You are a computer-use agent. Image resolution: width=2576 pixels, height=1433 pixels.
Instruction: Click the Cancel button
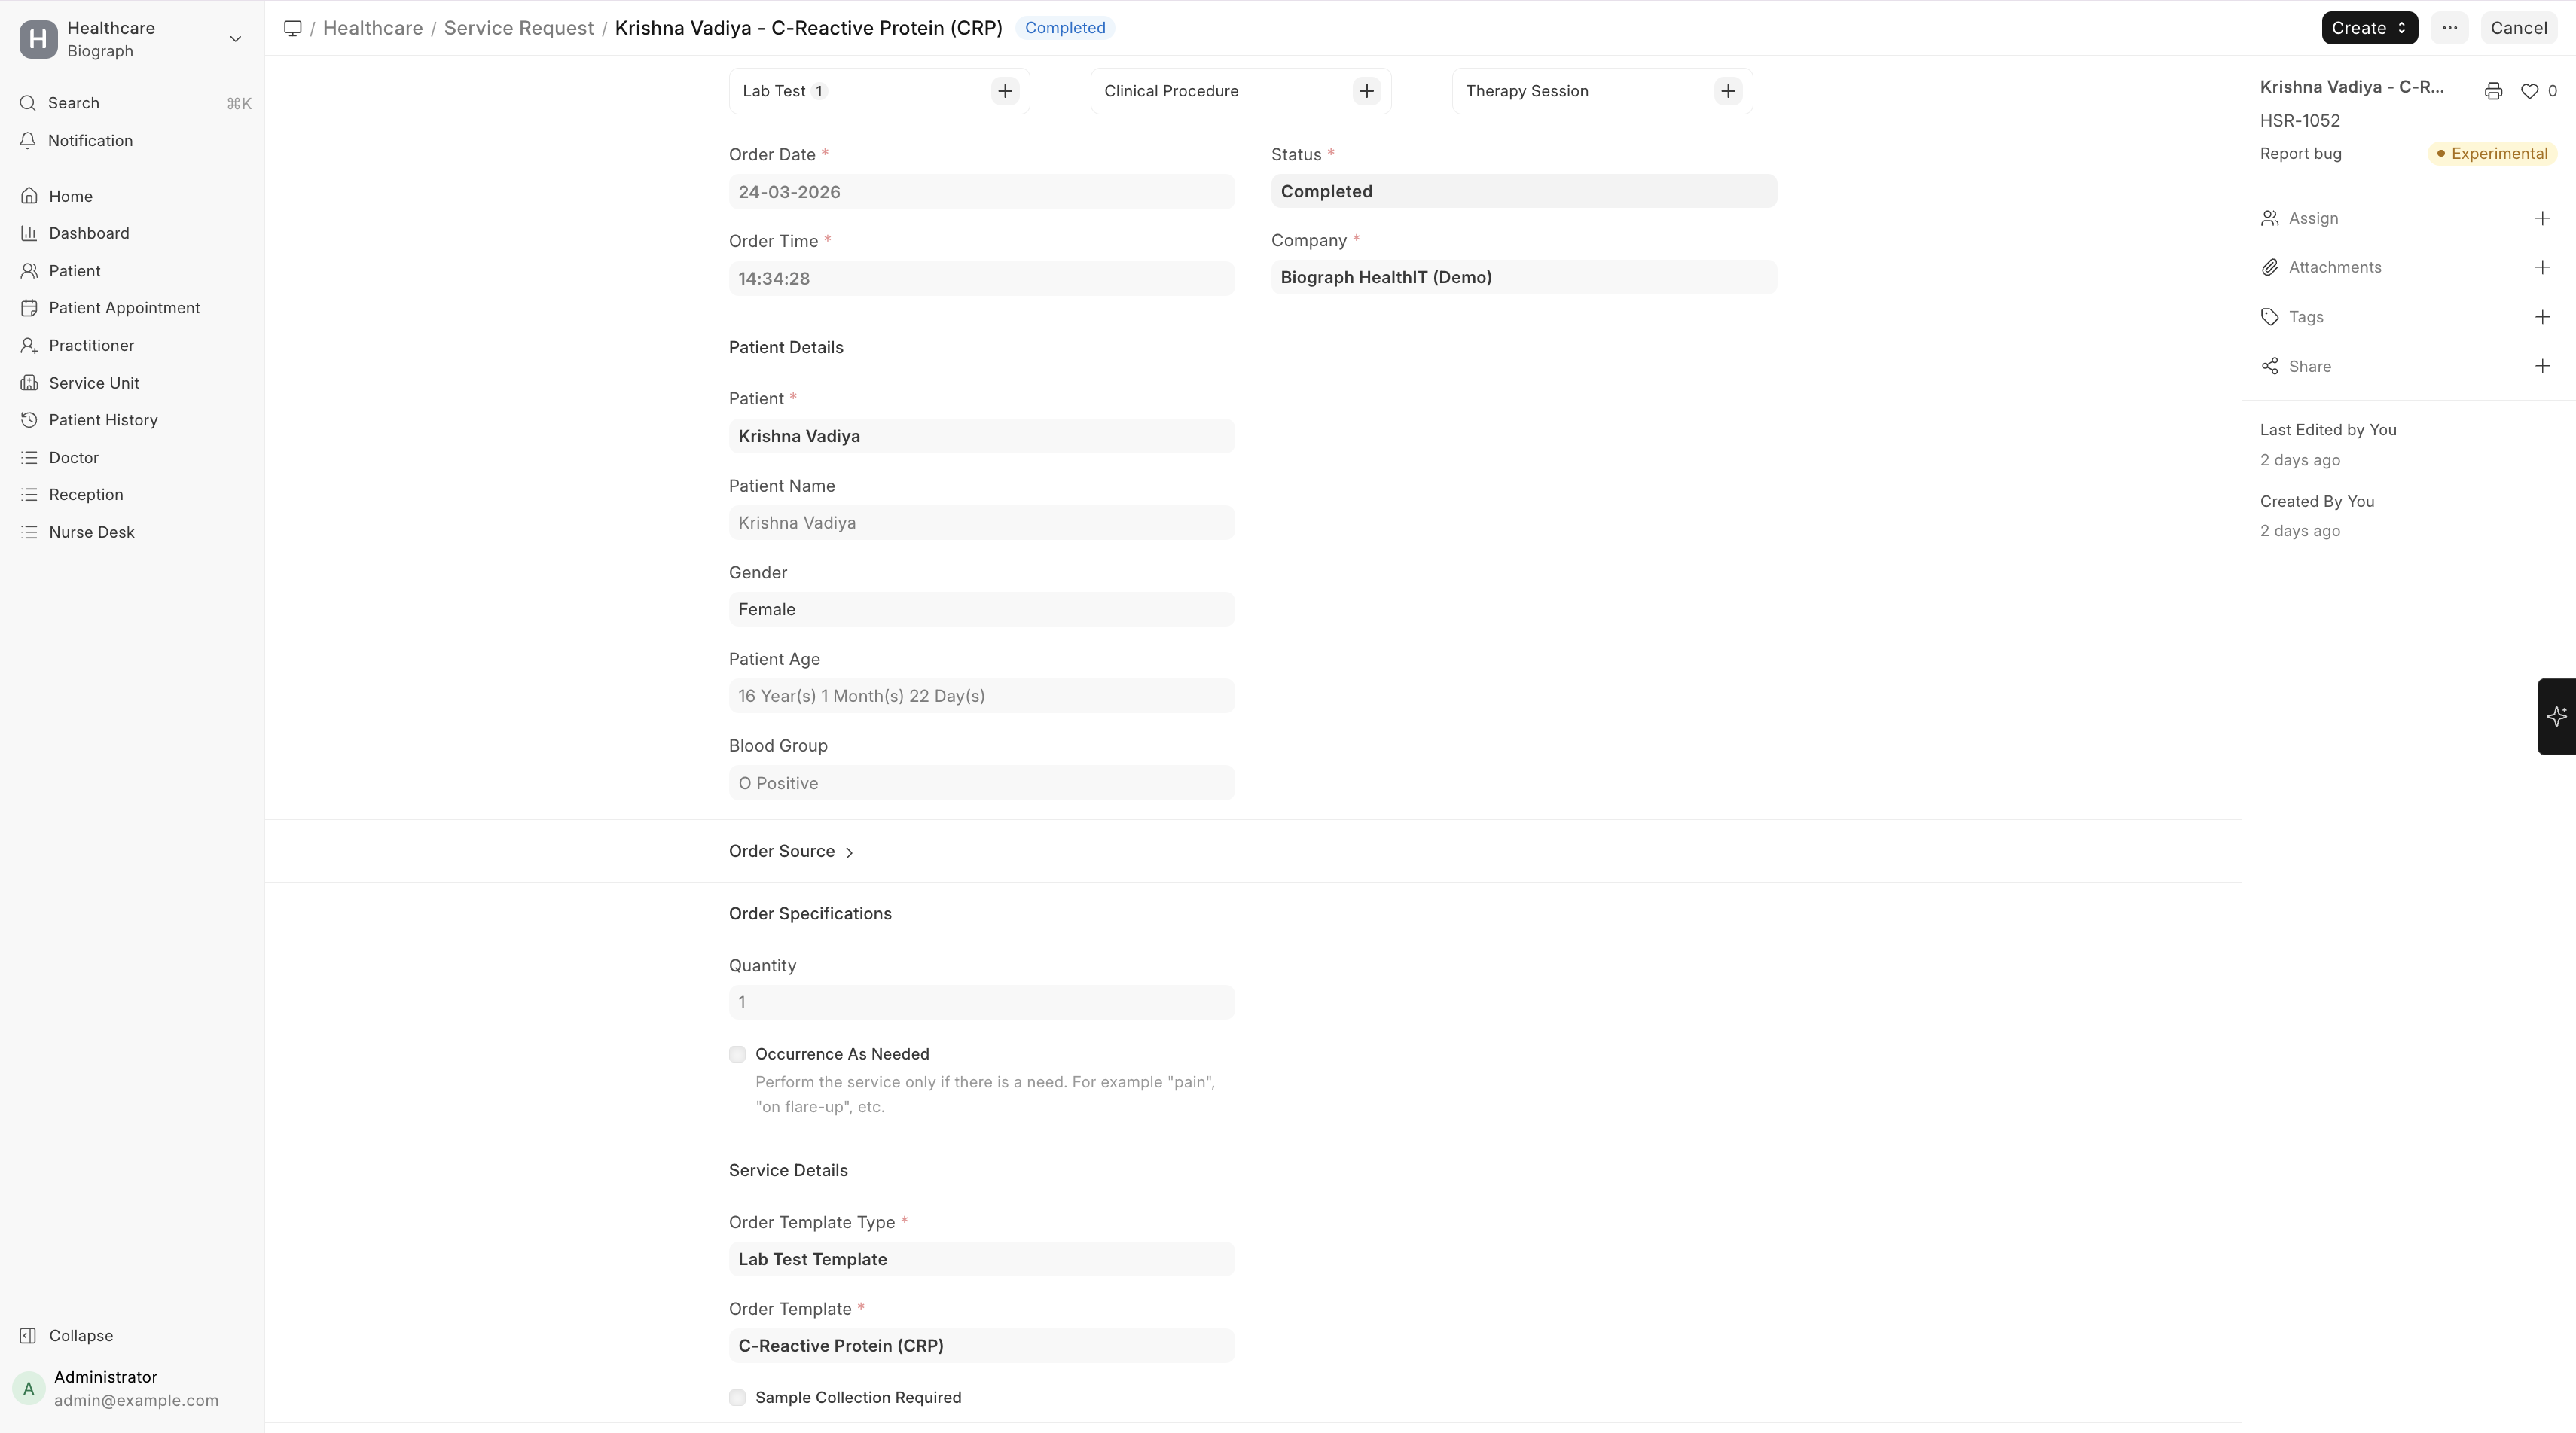tap(2517, 28)
